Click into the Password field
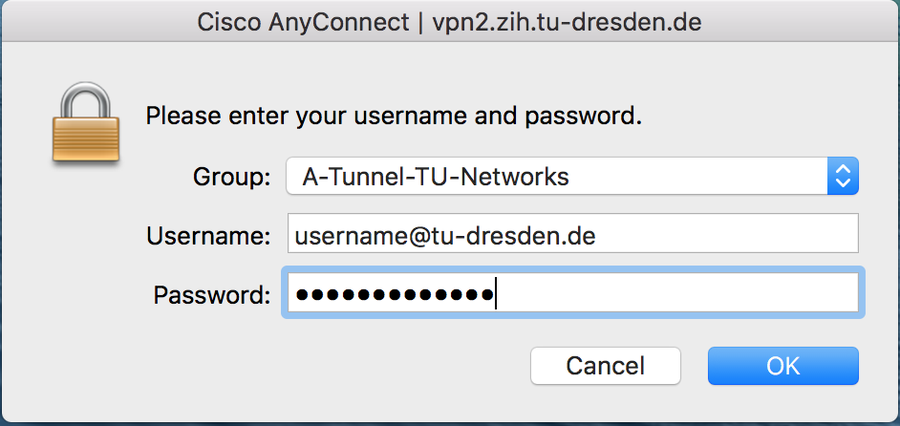 [x=573, y=292]
